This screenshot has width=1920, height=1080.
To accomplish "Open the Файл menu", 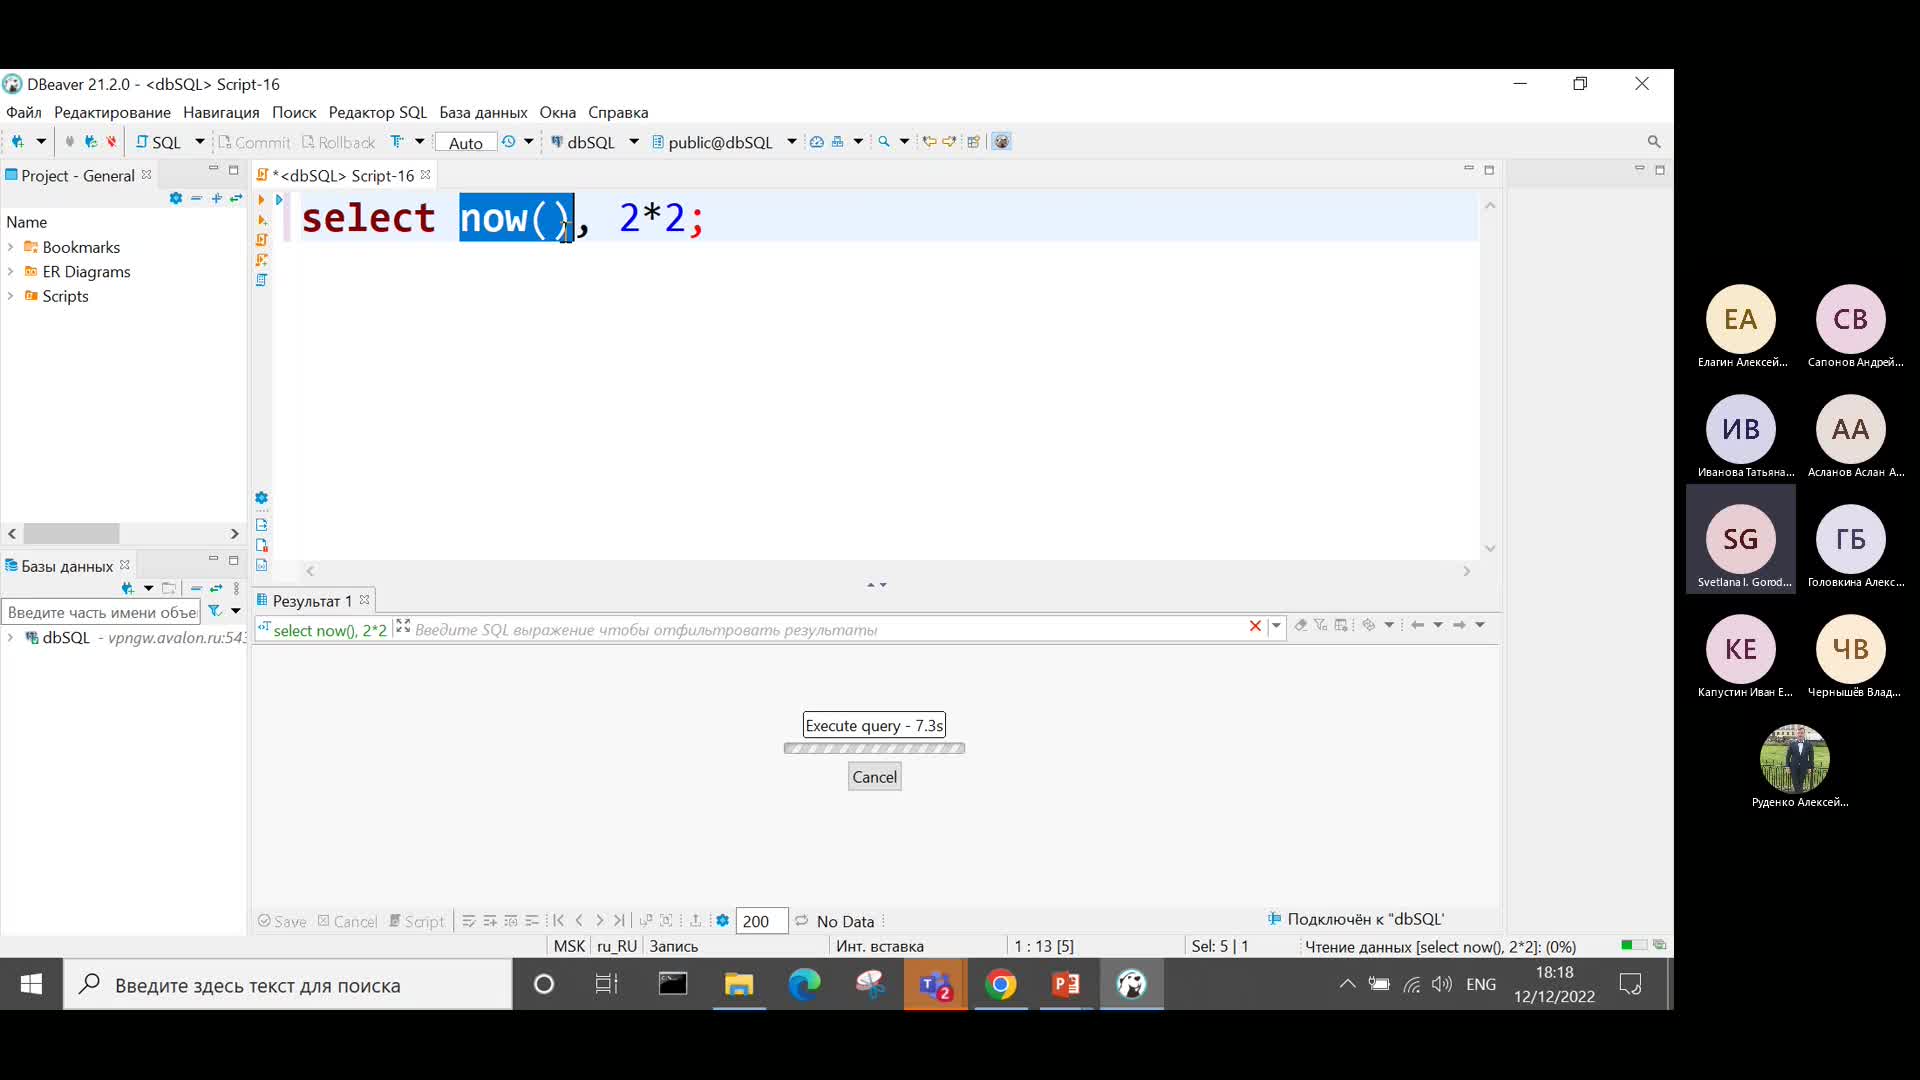I will coord(24,112).
